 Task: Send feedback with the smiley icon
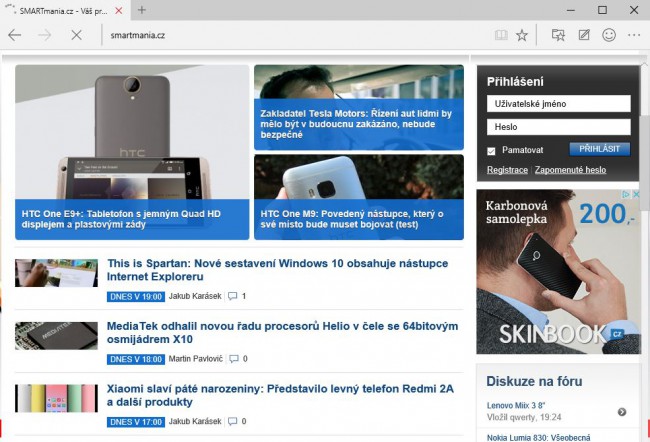609,35
